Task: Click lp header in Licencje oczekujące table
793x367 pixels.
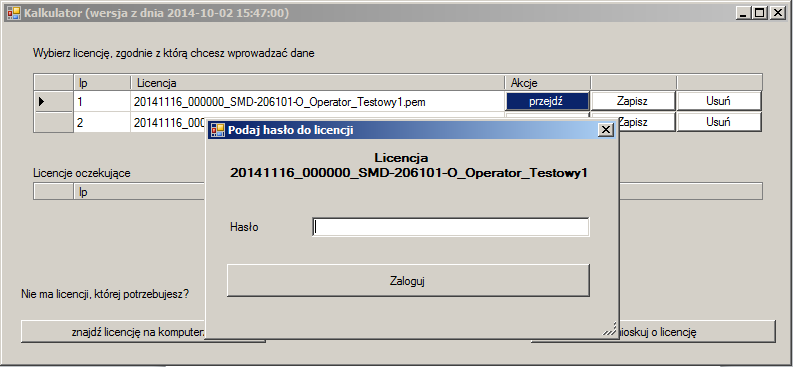Action: (140, 192)
